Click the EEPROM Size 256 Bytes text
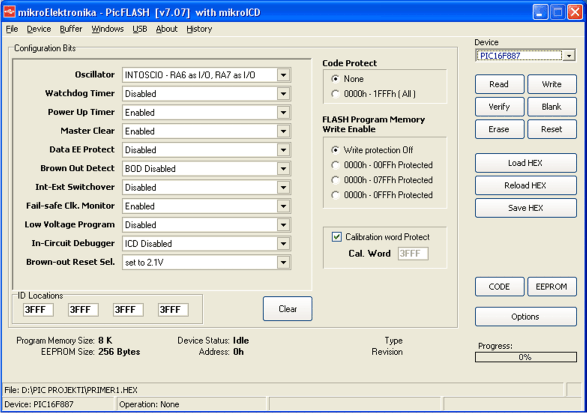The image size is (587, 413). coord(90,352)
